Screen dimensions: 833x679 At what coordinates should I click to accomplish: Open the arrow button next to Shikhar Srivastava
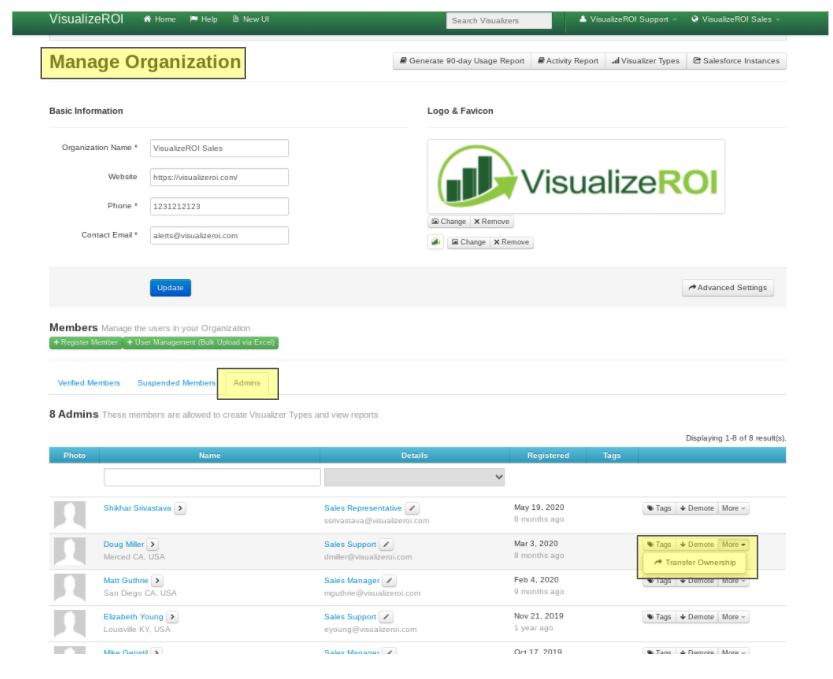pyautogui.click(x=181, y=508)
